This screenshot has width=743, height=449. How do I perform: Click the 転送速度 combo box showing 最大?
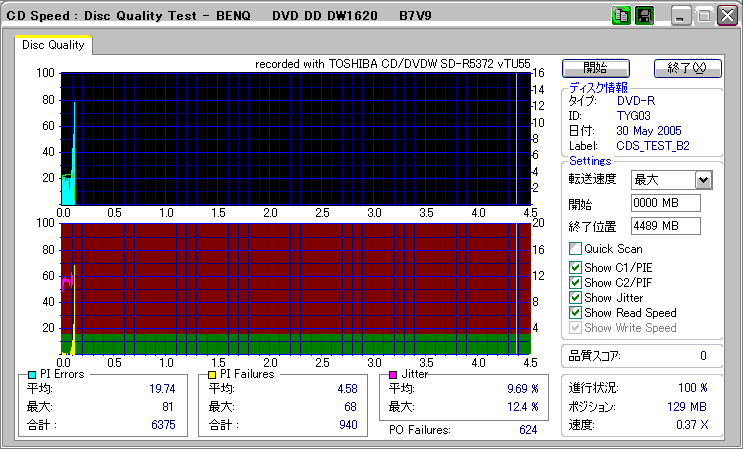(x=672, y=180)
